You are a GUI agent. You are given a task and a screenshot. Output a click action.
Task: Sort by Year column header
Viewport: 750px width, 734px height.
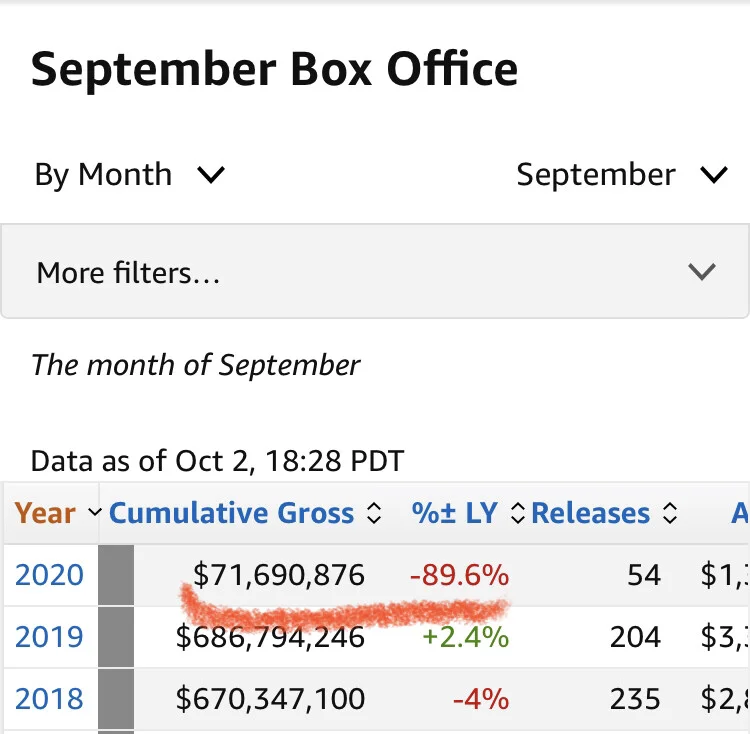tap(58, 513)
